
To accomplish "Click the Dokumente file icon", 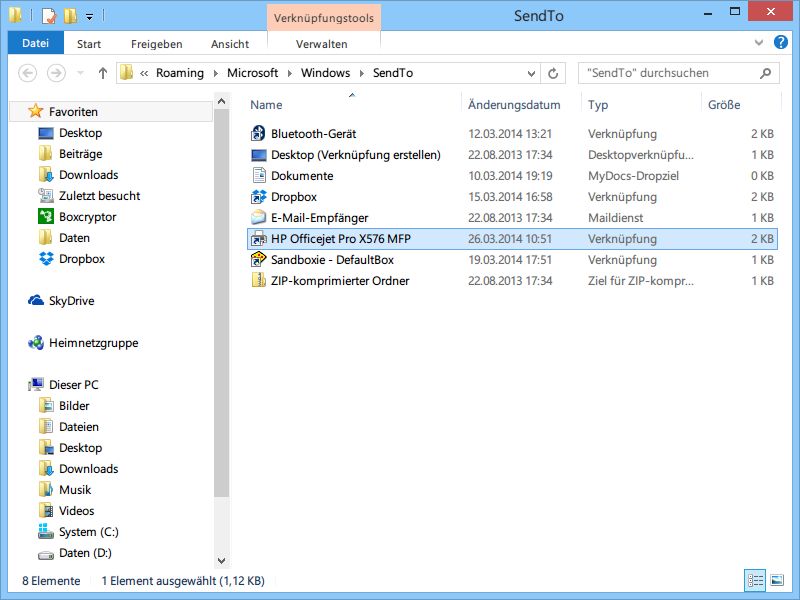I will coord(259,176).
